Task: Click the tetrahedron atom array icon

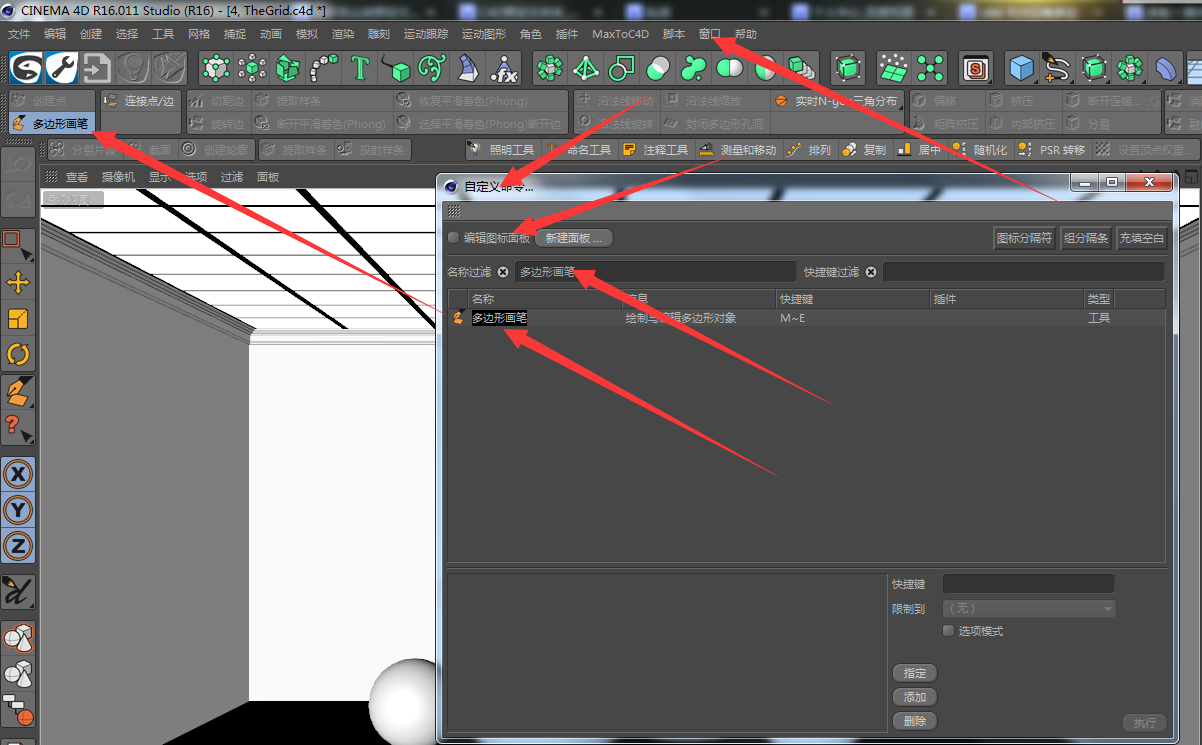Action: [x=585, y=68]
